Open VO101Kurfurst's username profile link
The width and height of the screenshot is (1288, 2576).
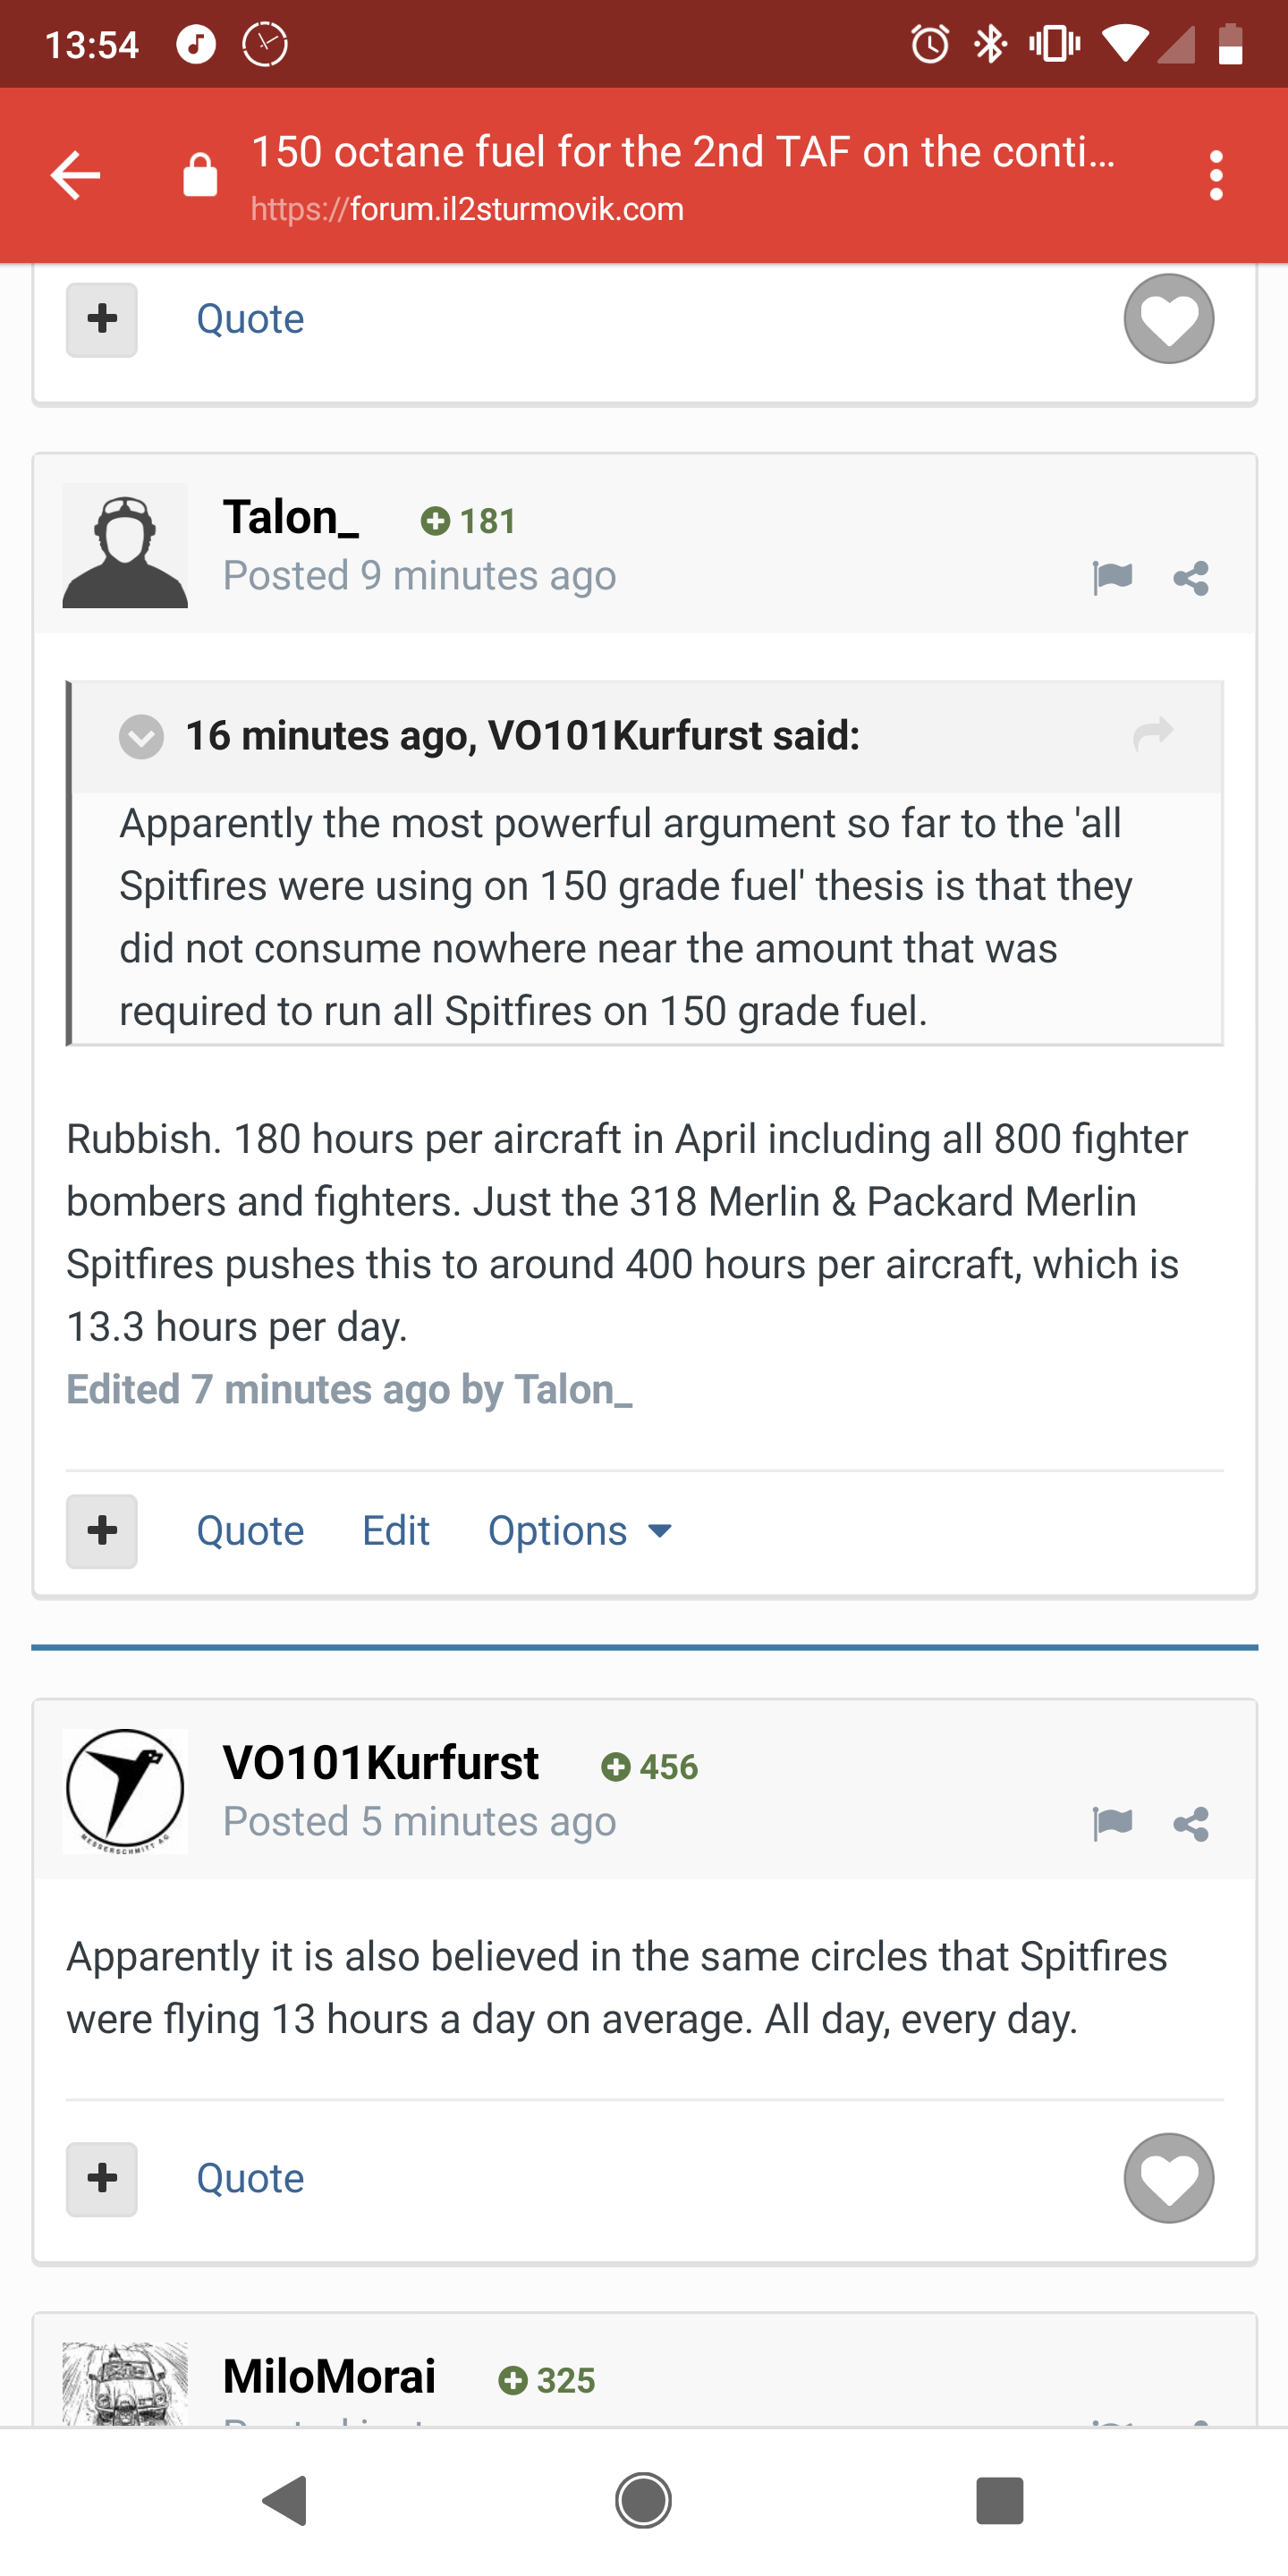tap(381, 1762)
